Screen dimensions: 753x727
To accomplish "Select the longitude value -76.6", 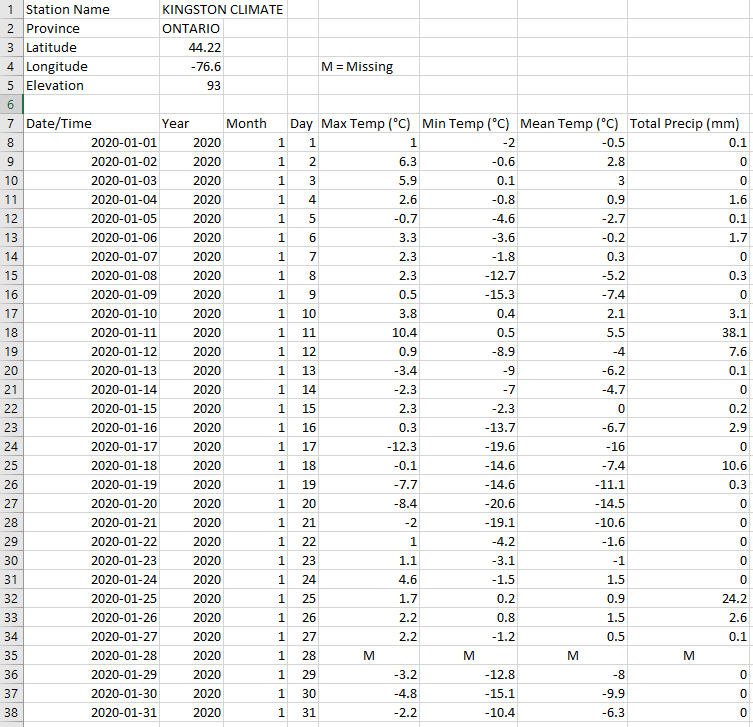I will [191, 66].
